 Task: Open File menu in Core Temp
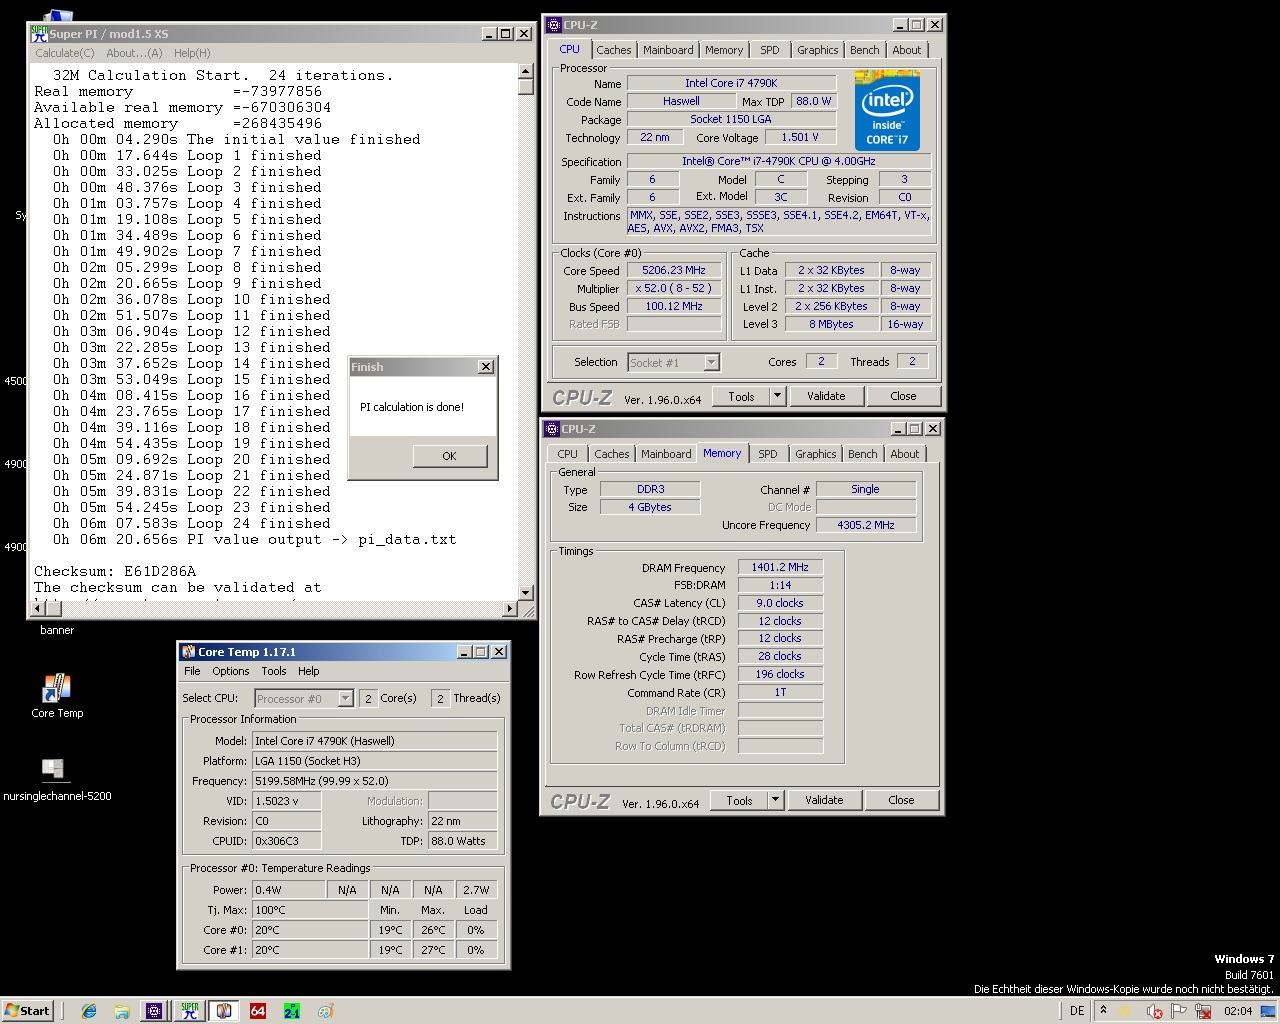(x=192, y=671)
